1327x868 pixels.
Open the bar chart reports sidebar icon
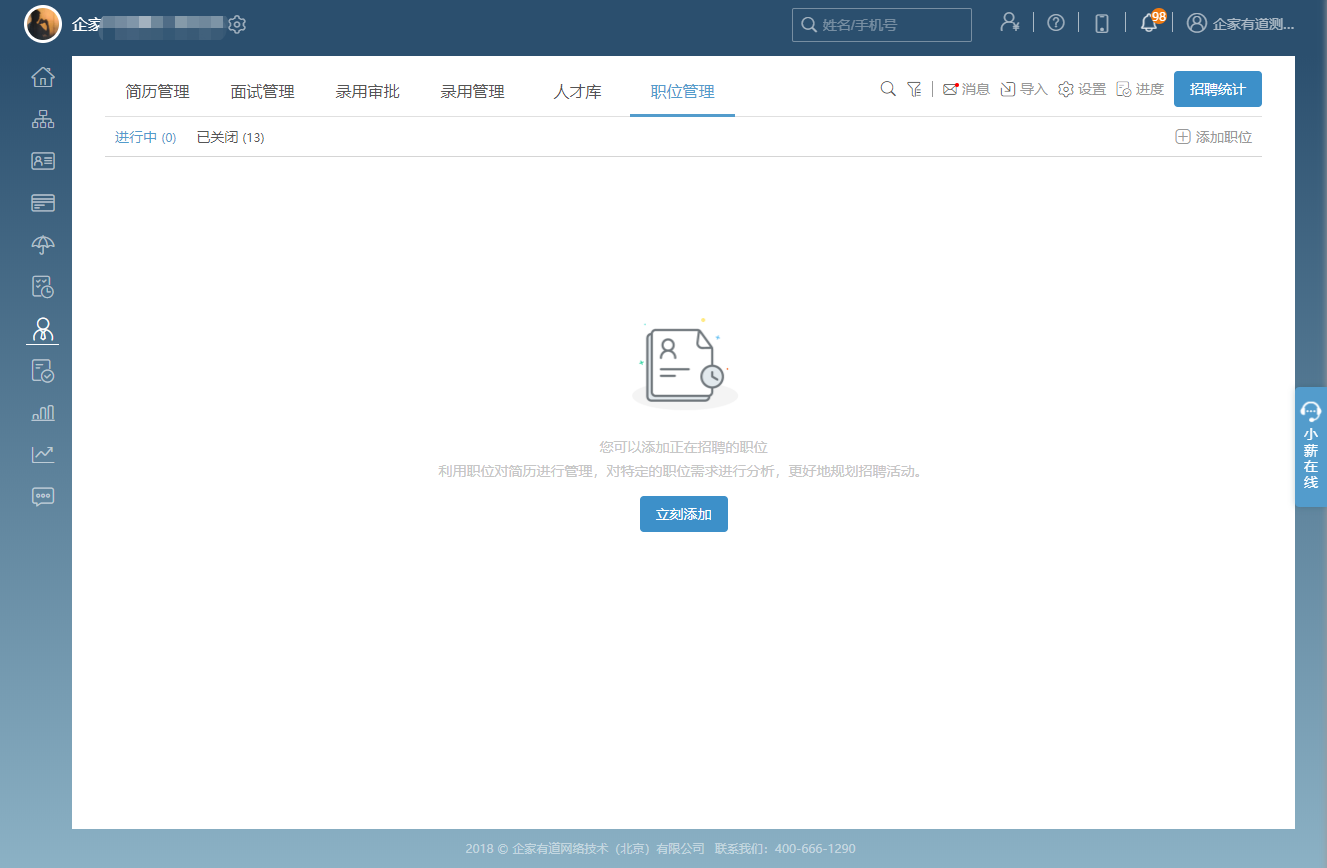[x=43, y=412]
